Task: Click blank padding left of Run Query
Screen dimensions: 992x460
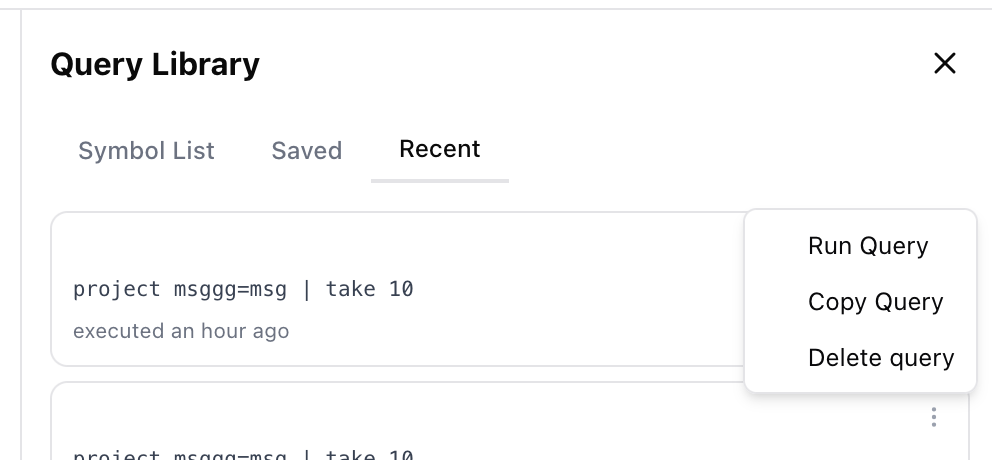Action: [778, 246]
